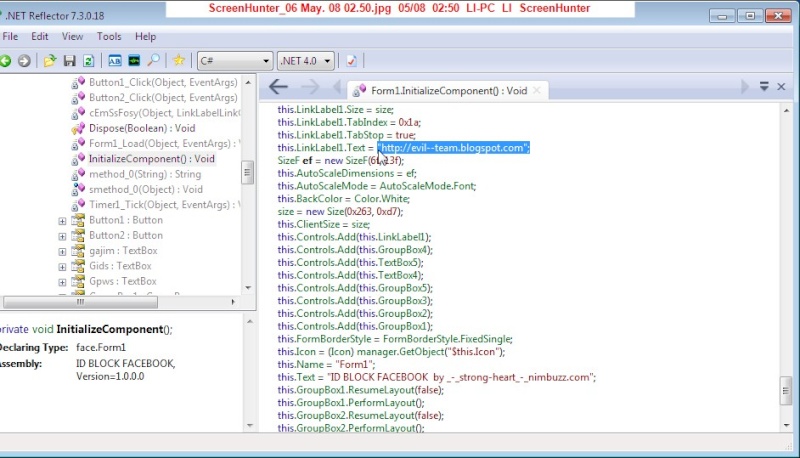Select Timer1_Tick(Object, EventArgs) in tree
The height and width of the screenshot is (458, 800).
pyautogui.click(x=164, y=205)
